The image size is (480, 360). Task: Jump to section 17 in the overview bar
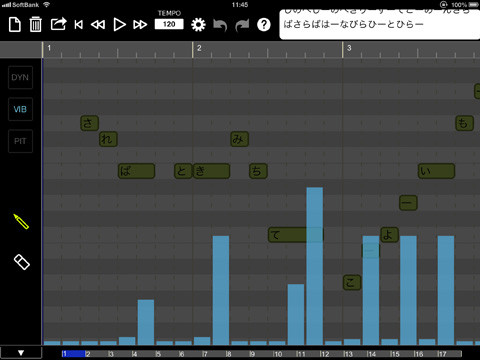pyautogui.click(x=449, y=354)
